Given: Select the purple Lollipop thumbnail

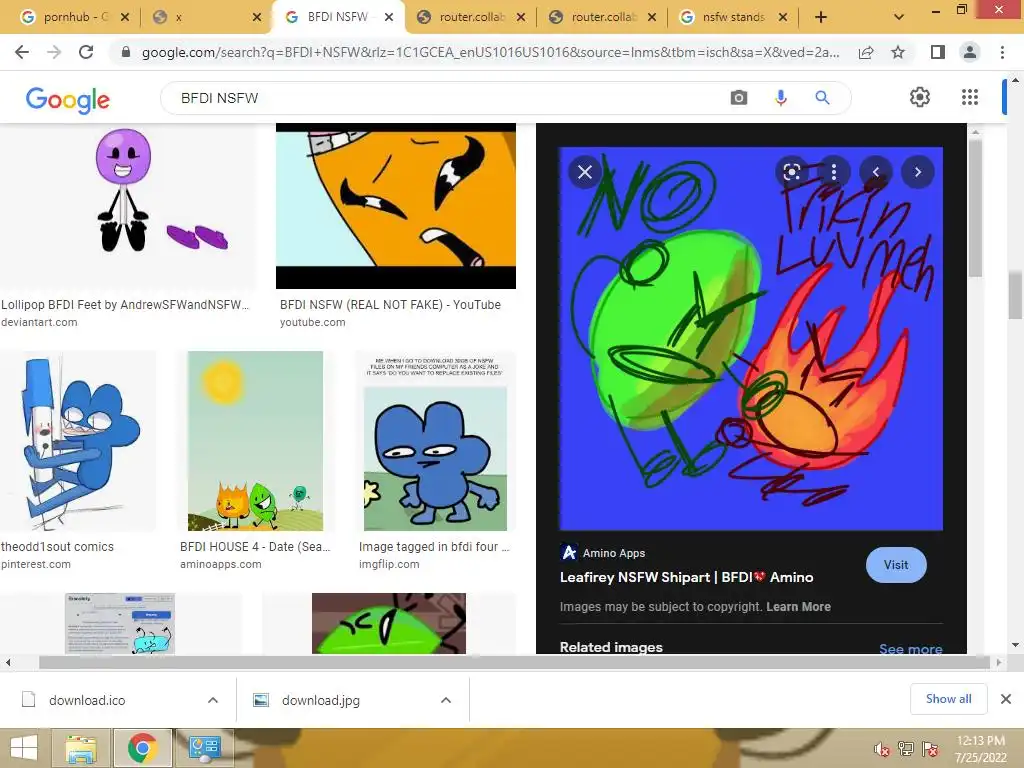Looking at the screenshot, I should (129, 206).
